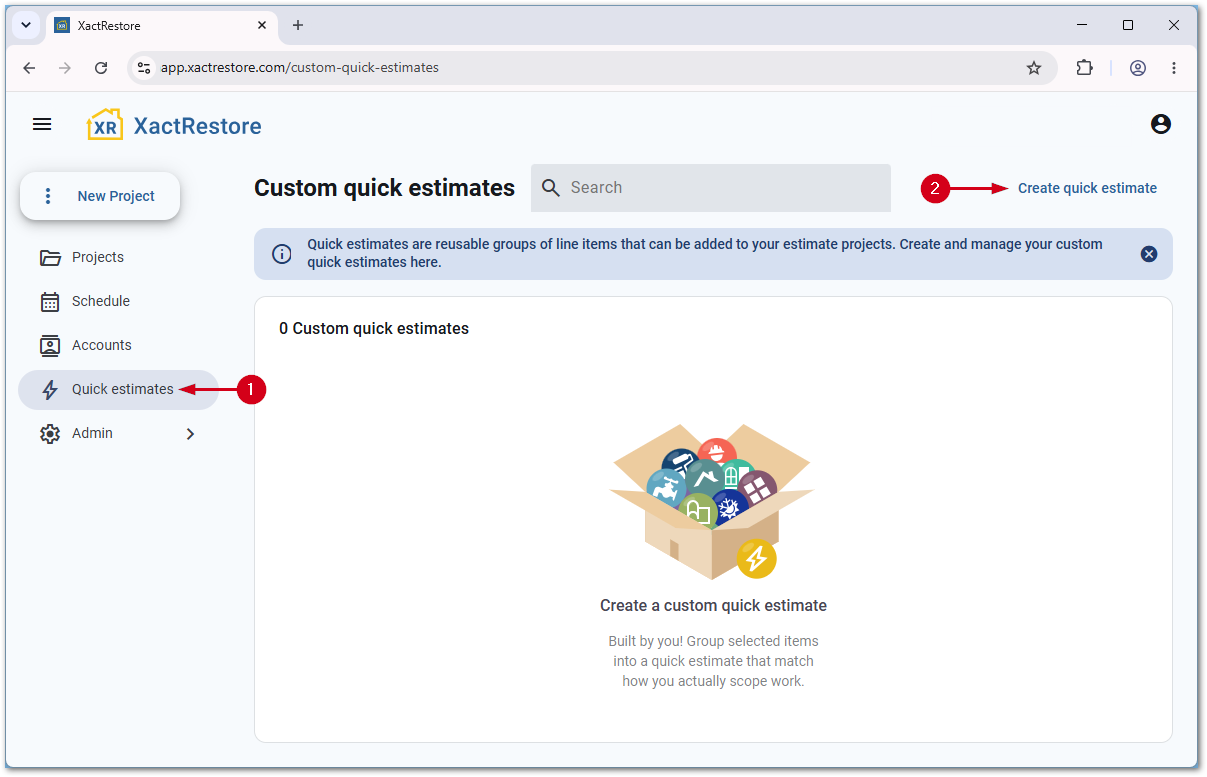Go back in the browser
This screenshot has width=1207, height=777.
pyautogui.click(x=29, y=68)
